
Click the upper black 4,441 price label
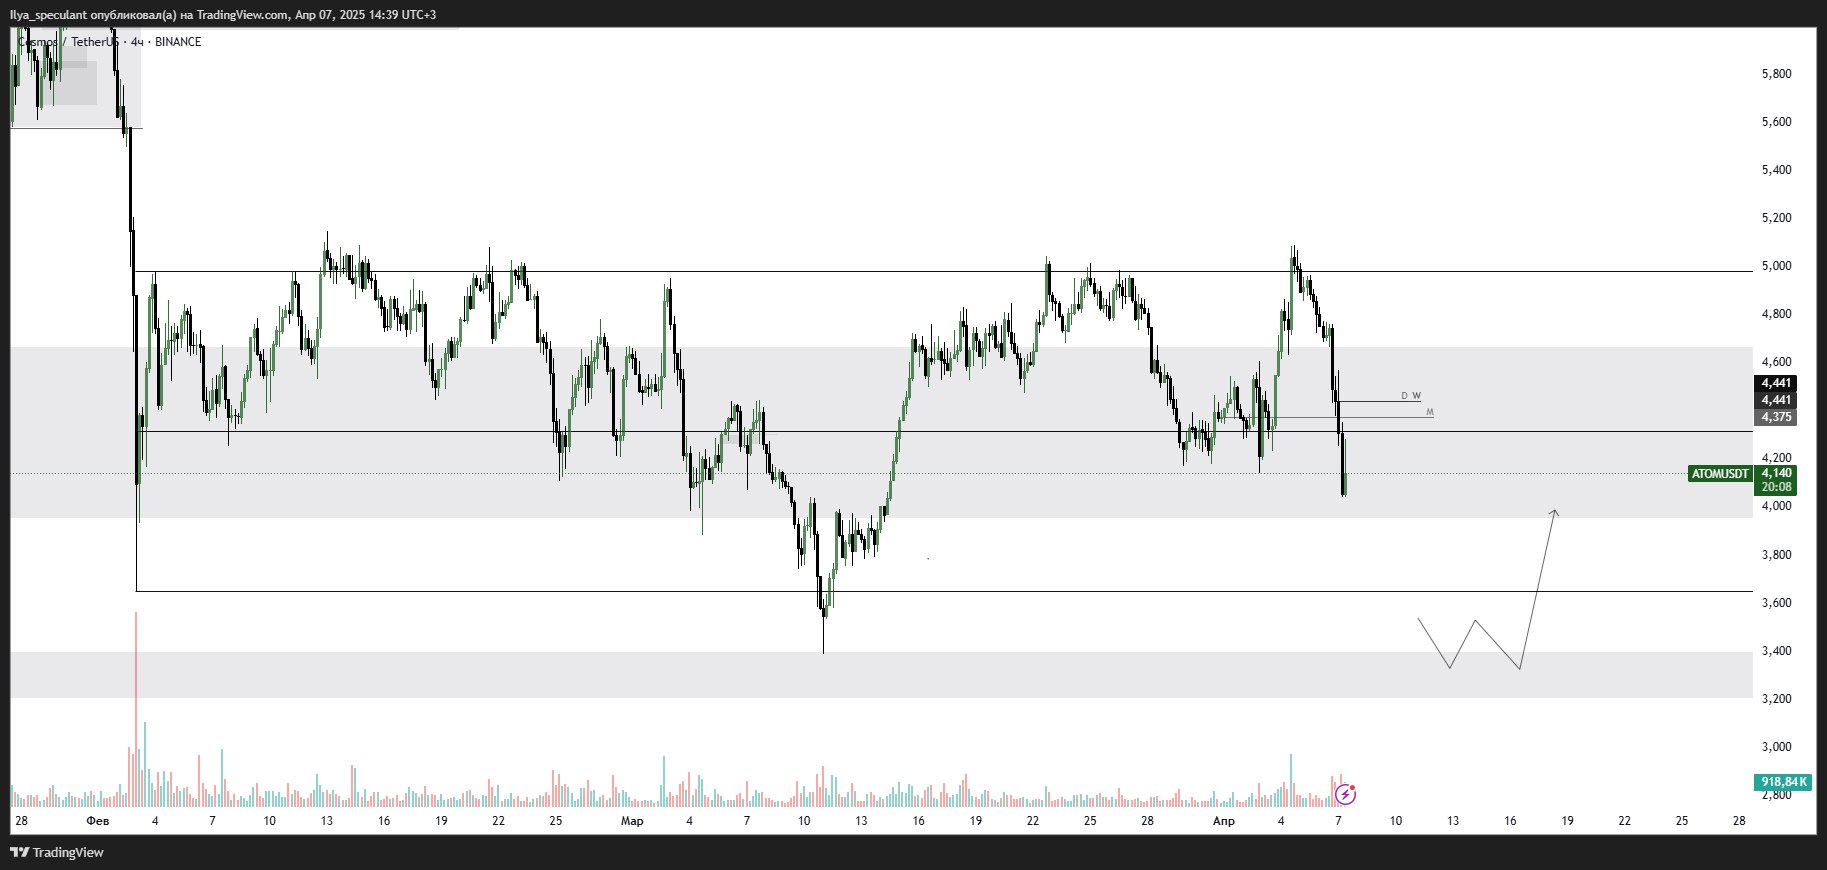[1776, 383]
